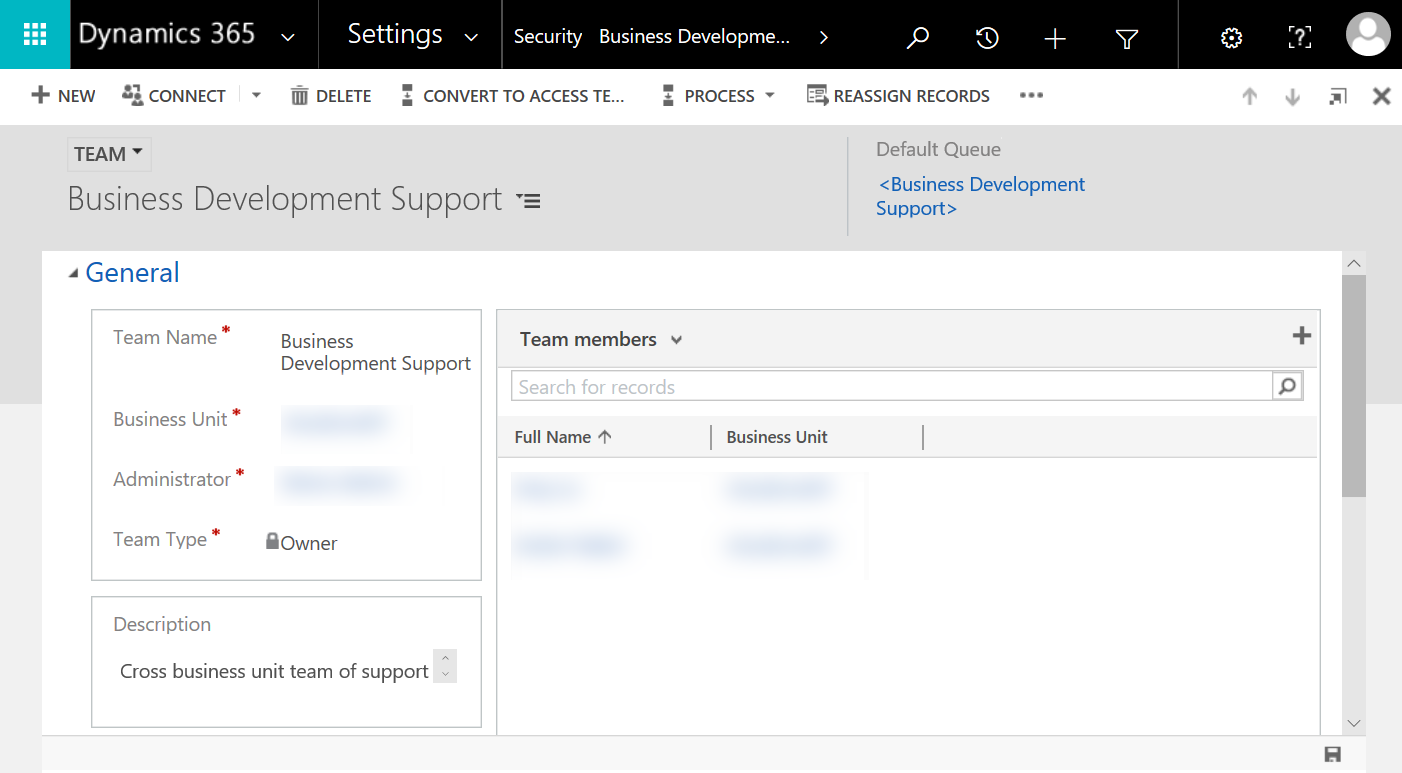Image resolution: width=1402 pixels, height=773 pixels.
Task: Open recently viewed items history icon
Action: [986, 38]
